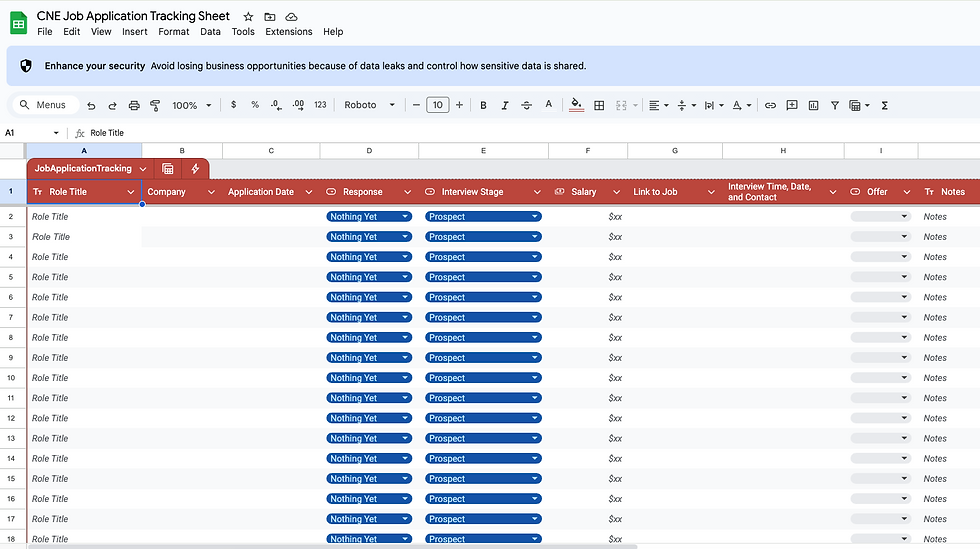This screenshot has height=549, width=980.
Task: Click the insert chart icon
Action: (x=813, y=105)
